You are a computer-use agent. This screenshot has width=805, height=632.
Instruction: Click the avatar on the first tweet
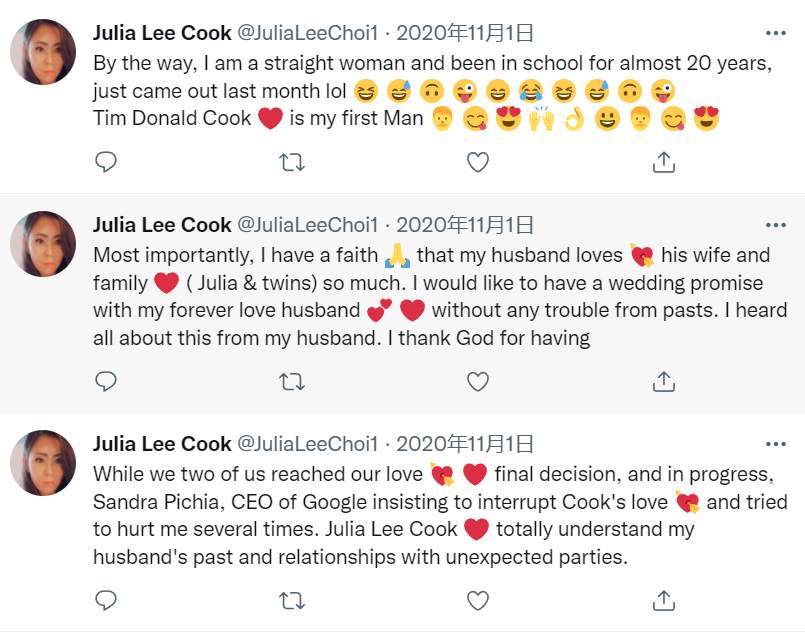point(43,52)
